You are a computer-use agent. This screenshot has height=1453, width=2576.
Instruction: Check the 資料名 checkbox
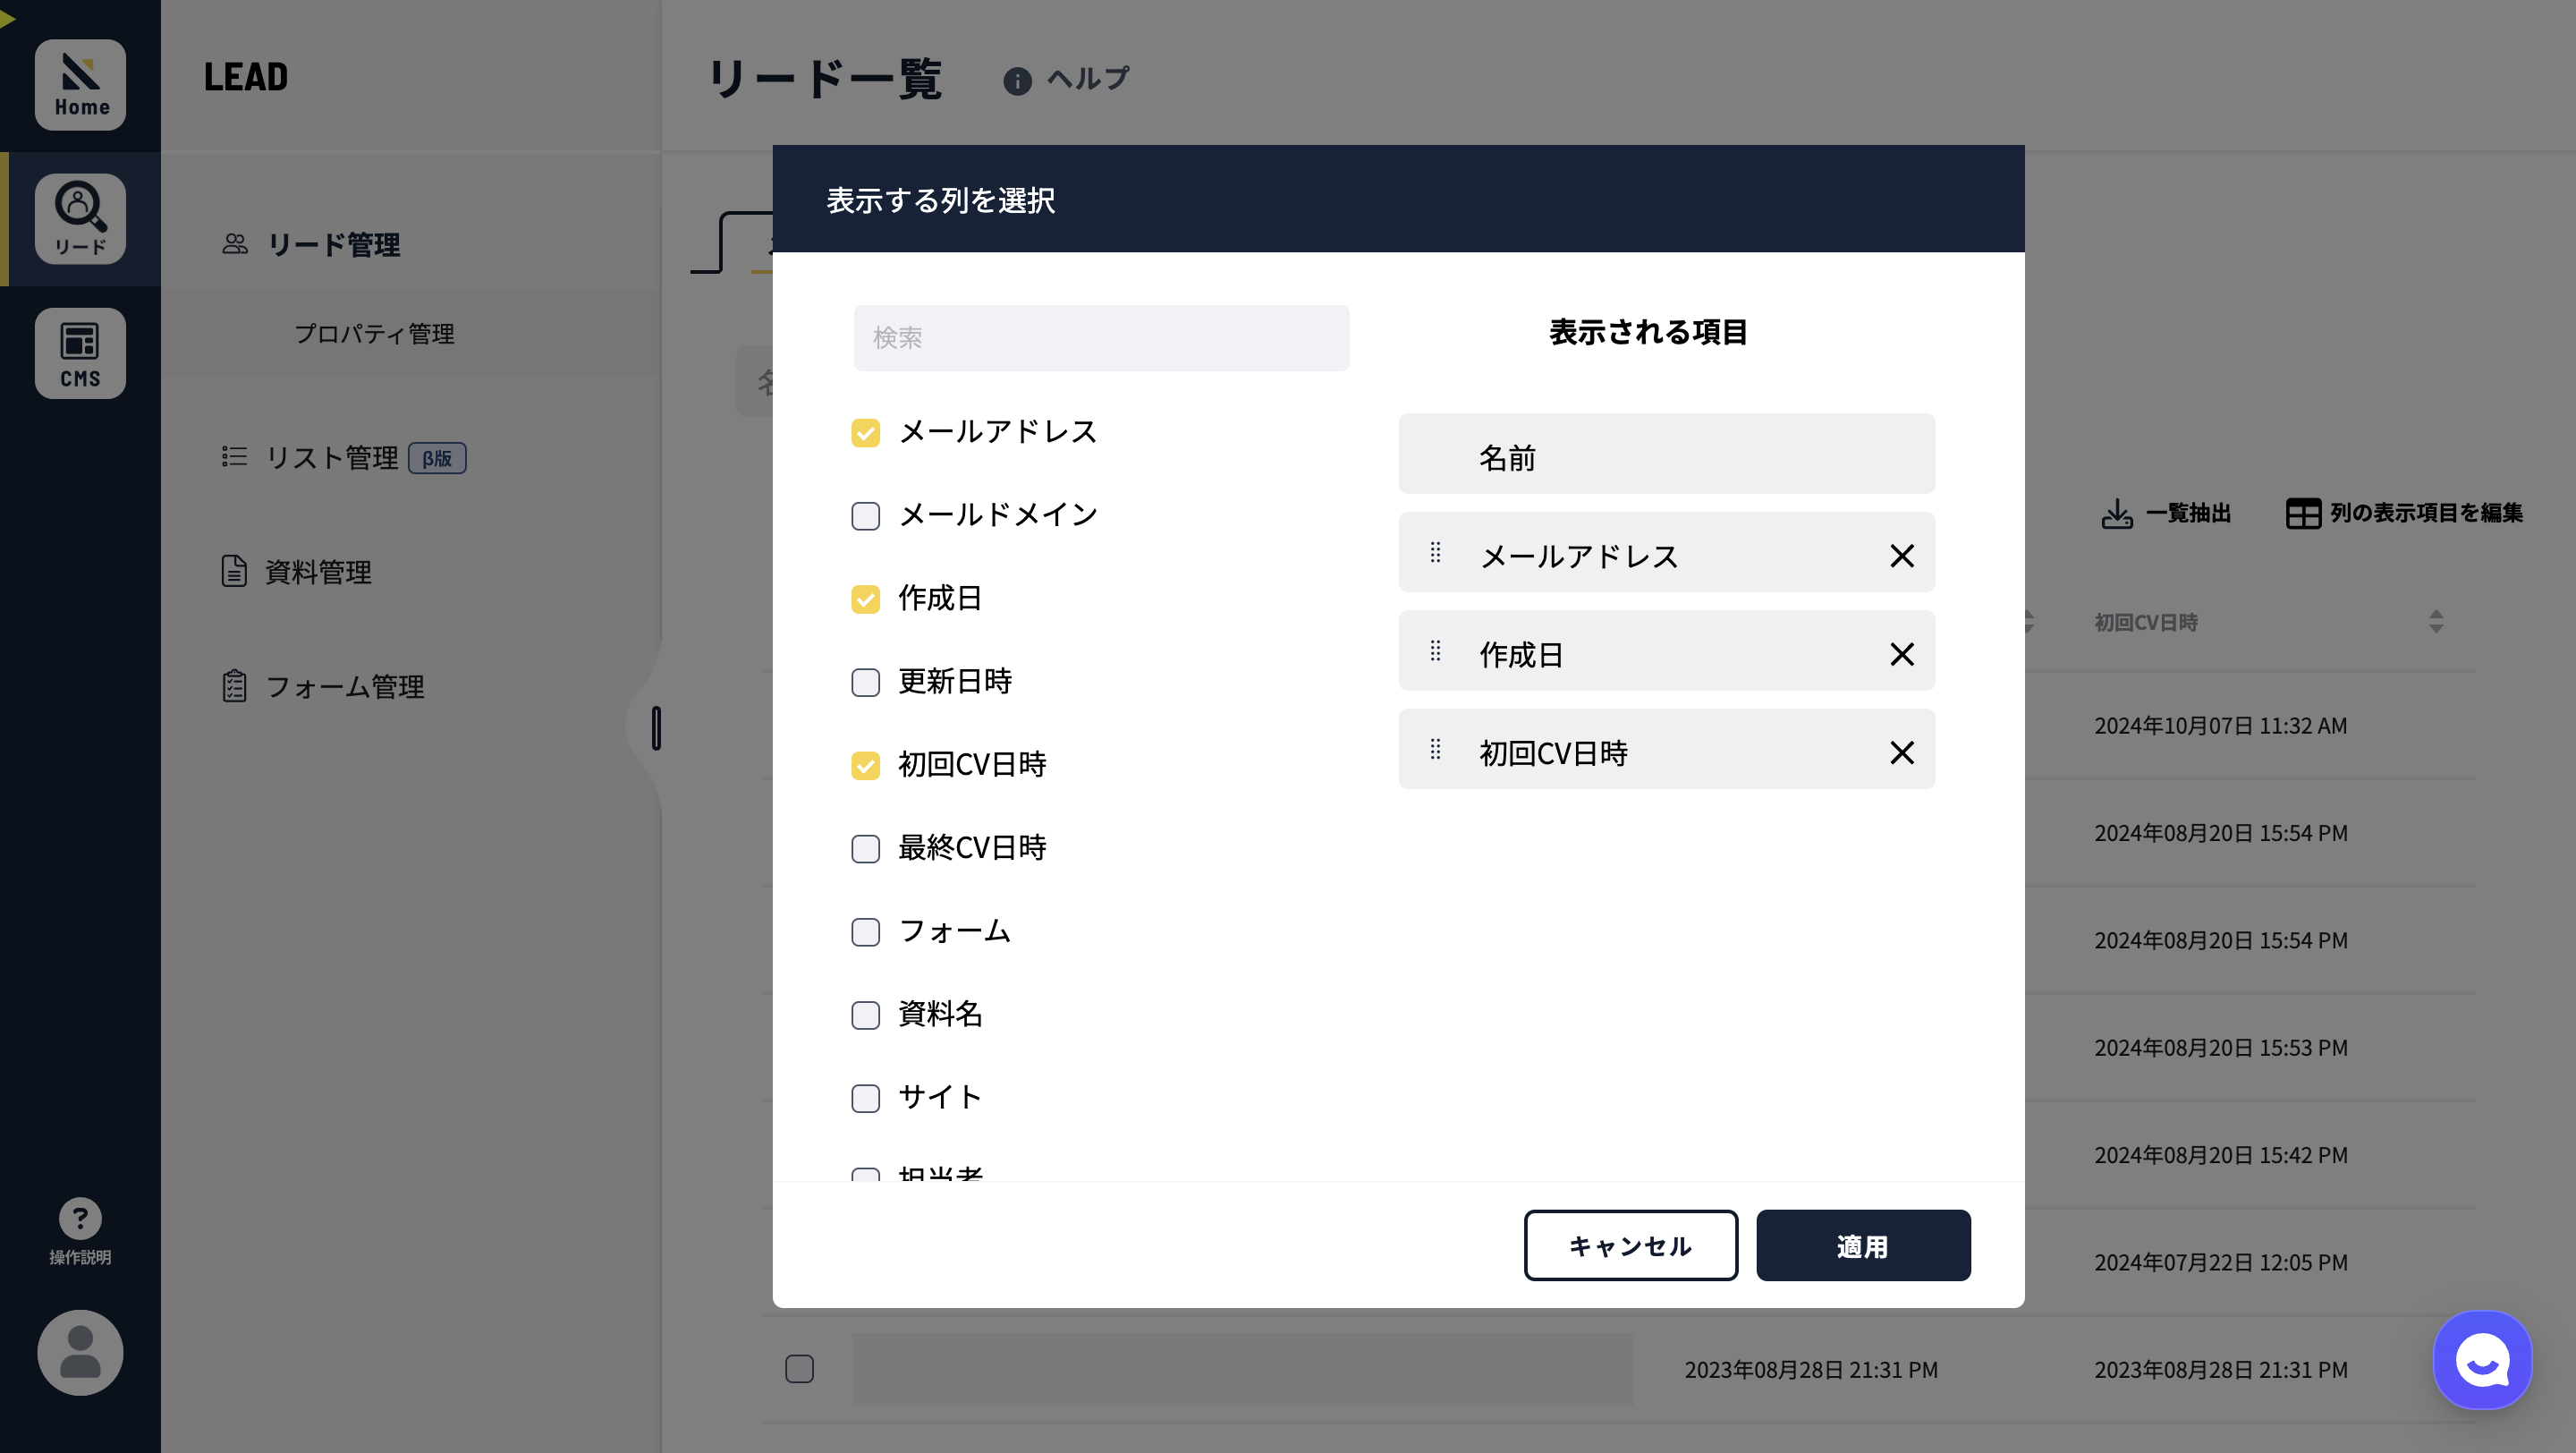(x=866, y=1015)
